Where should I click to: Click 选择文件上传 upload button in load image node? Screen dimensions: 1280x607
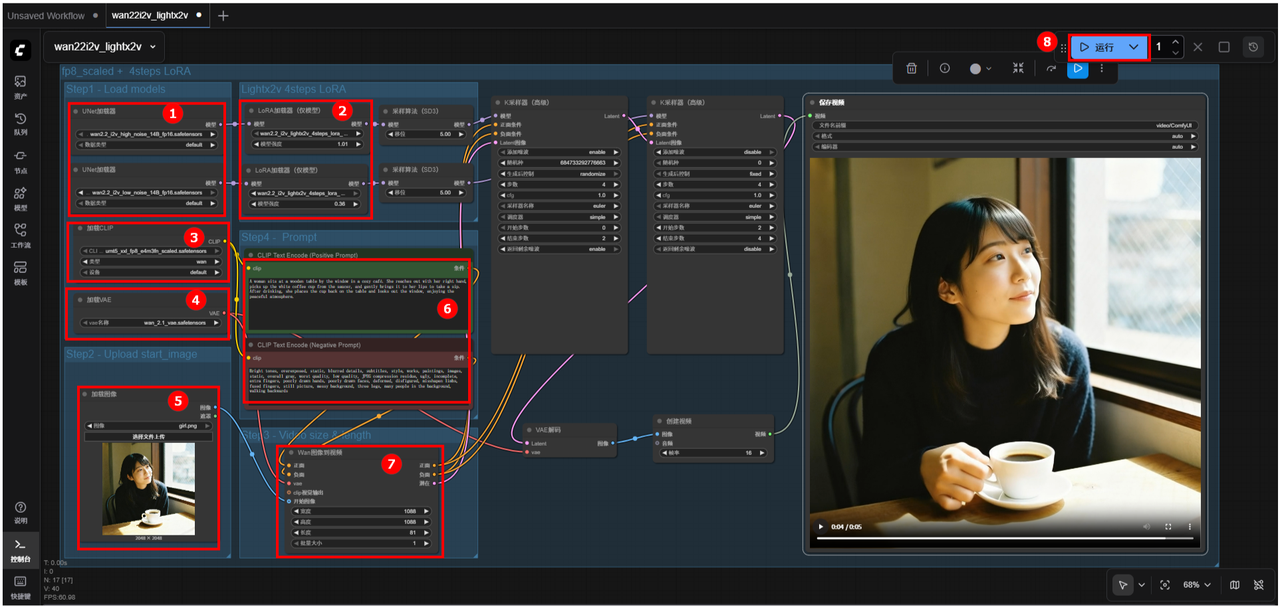click(148, 436)
